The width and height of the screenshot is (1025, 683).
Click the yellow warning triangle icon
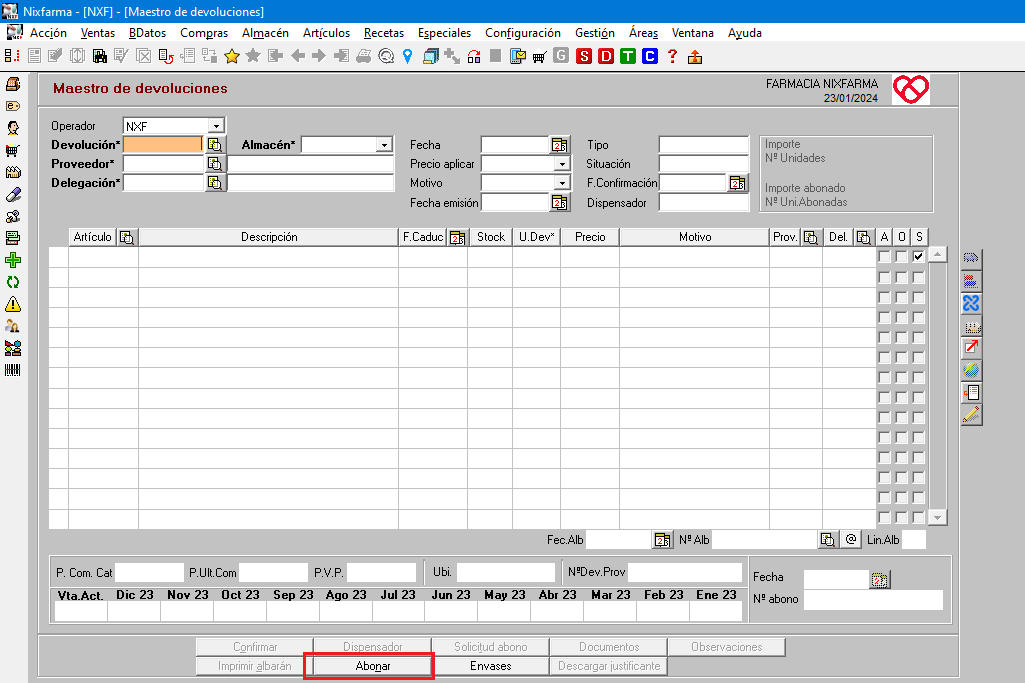pyautogui.click(x=13, y=304)
